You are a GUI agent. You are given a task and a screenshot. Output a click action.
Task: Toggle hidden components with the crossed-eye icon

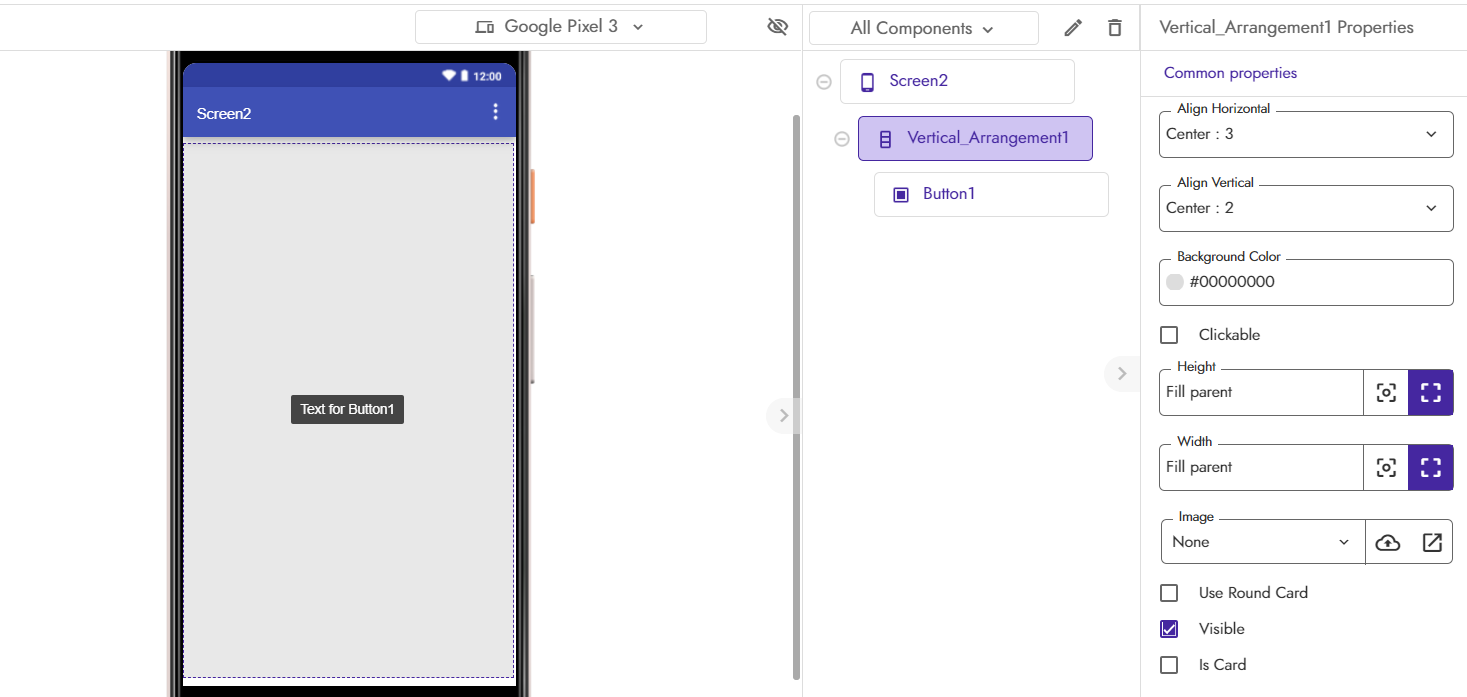click(x=777, y=27)
